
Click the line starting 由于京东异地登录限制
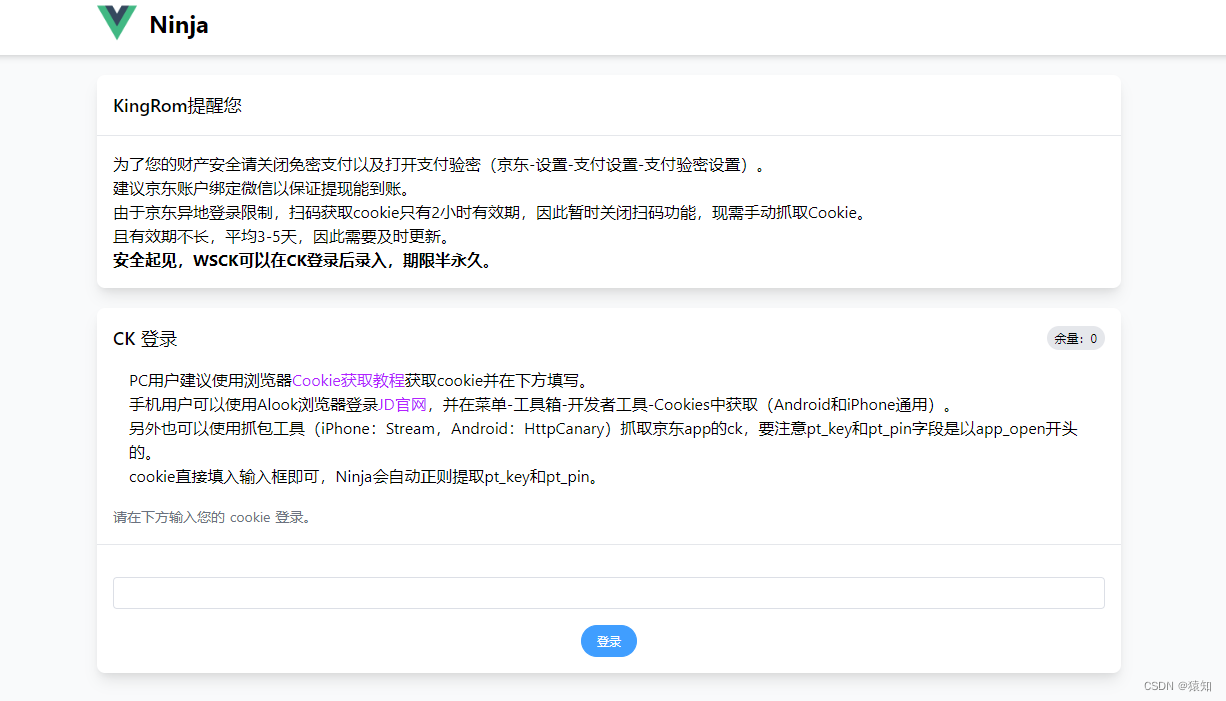[x=489, y=213]
